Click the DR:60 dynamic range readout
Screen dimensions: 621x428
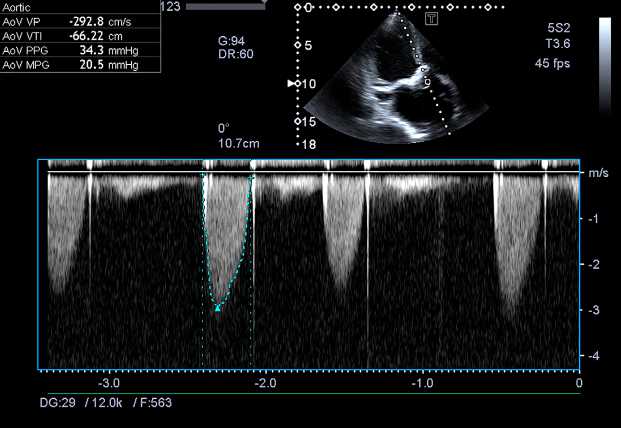coord(236,54)
